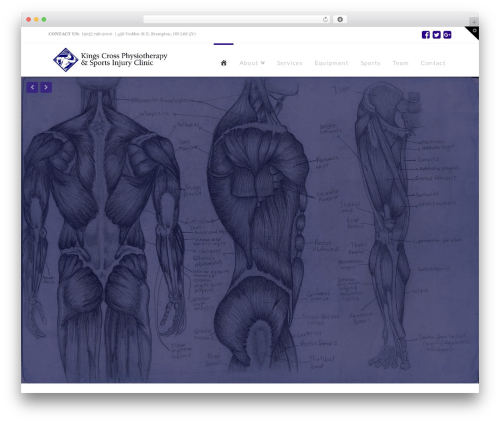Maximize the window with the green button
The image size is (500, 423).
click(44, 20)
